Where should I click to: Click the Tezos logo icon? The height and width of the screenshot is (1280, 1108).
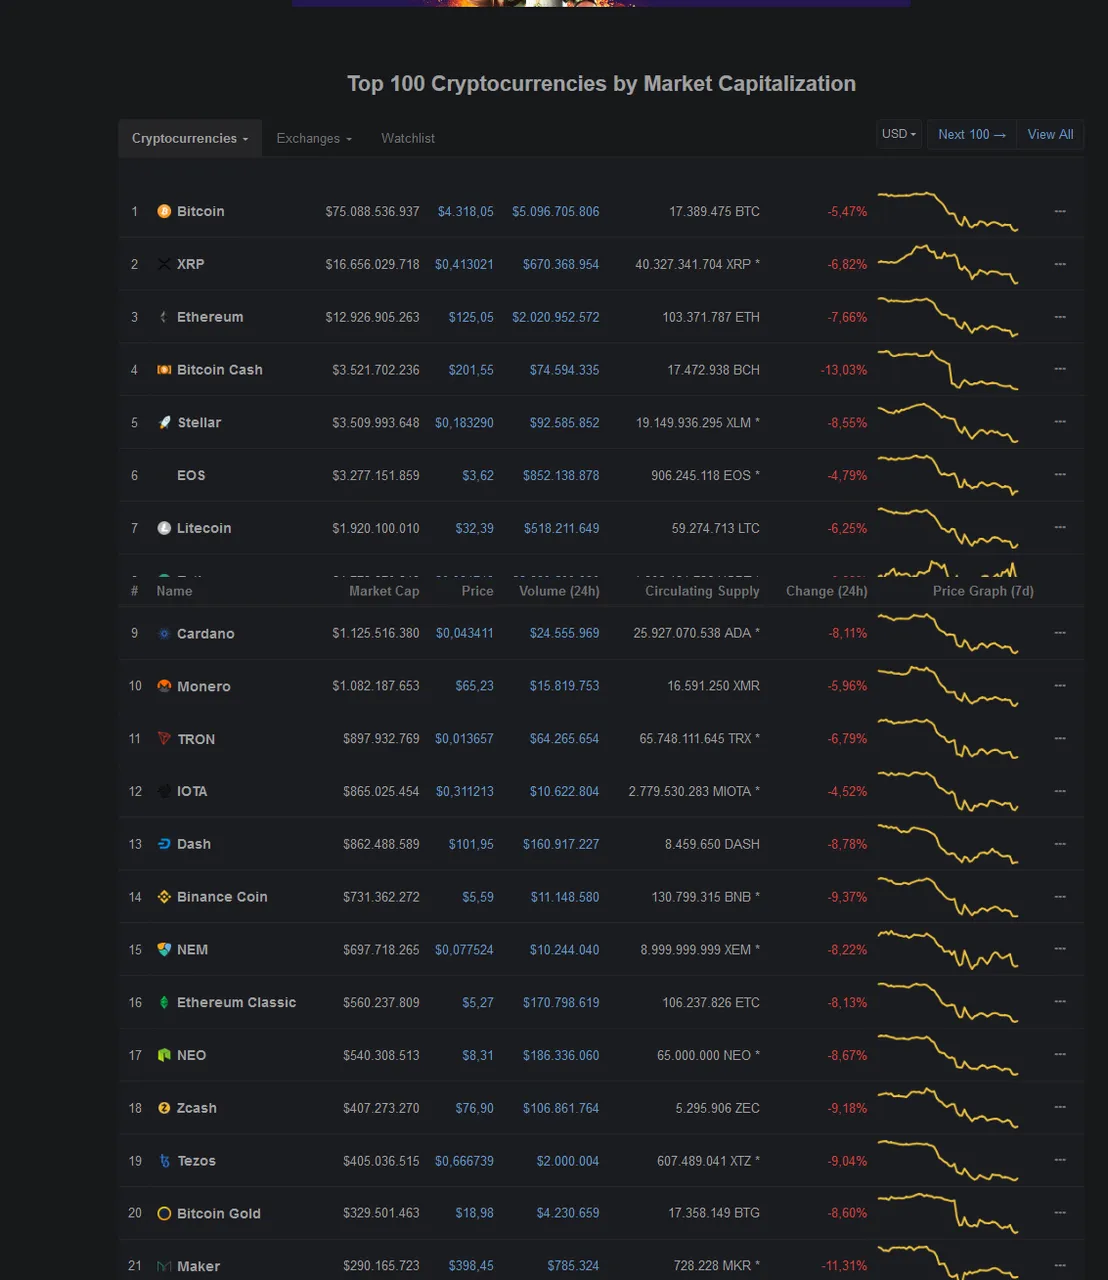point(164,1161)
